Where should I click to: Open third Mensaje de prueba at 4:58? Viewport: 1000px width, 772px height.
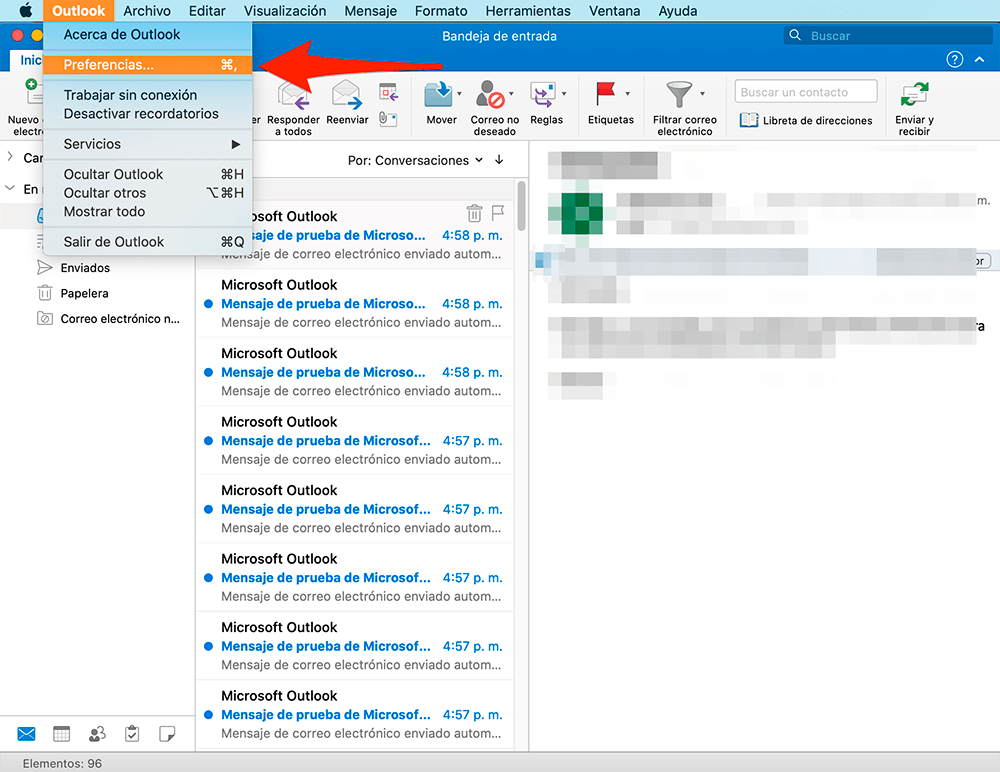tap(355, 372)
